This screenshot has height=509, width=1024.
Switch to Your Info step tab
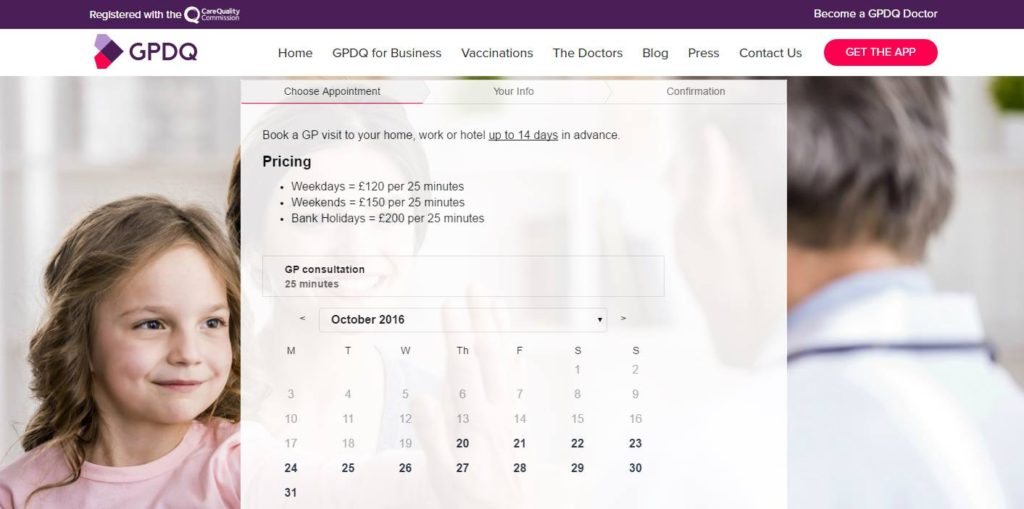[x=513, y=91]
